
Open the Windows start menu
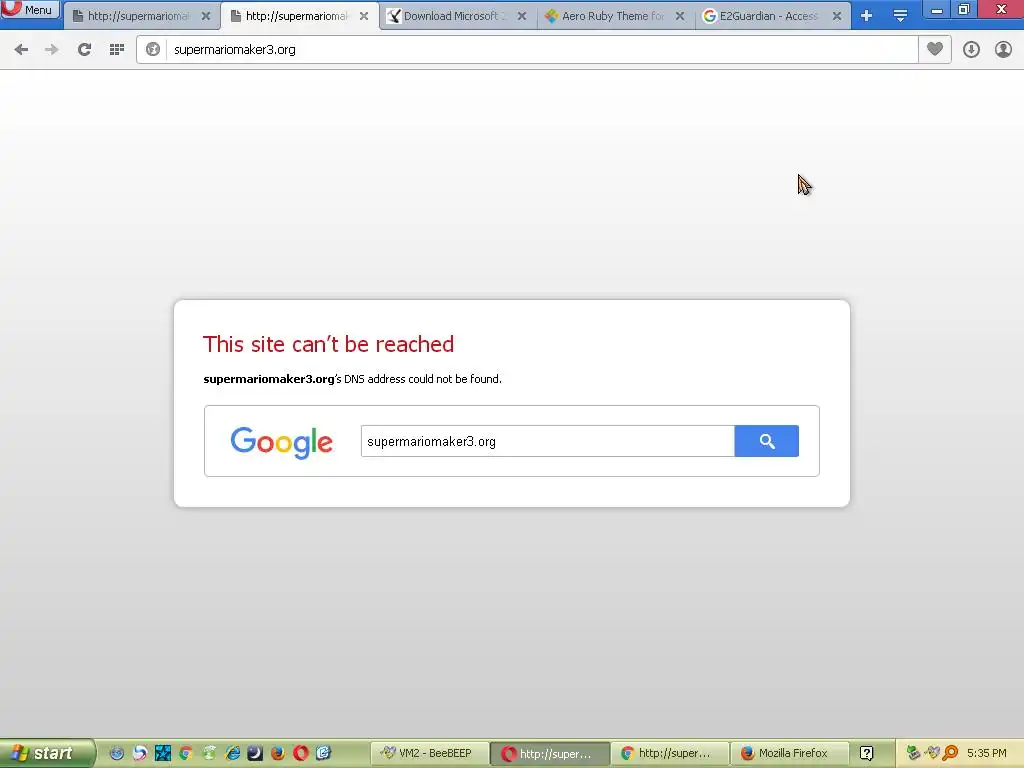point(46,753)
